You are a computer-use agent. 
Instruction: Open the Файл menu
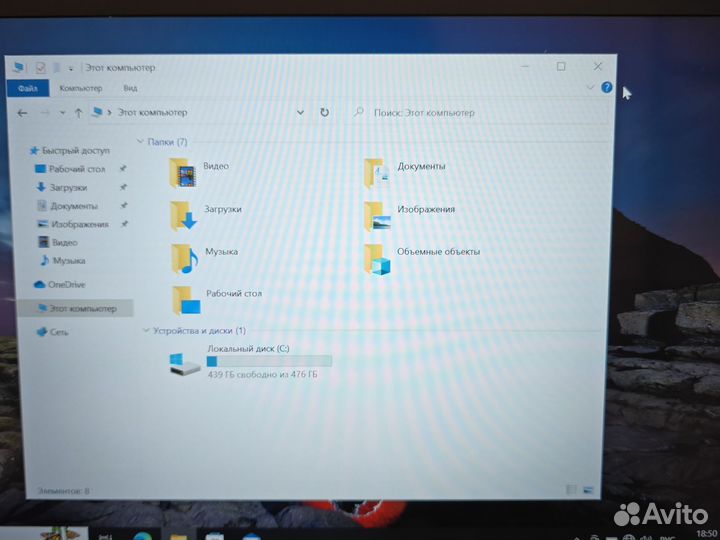click(x=28, y=88)
